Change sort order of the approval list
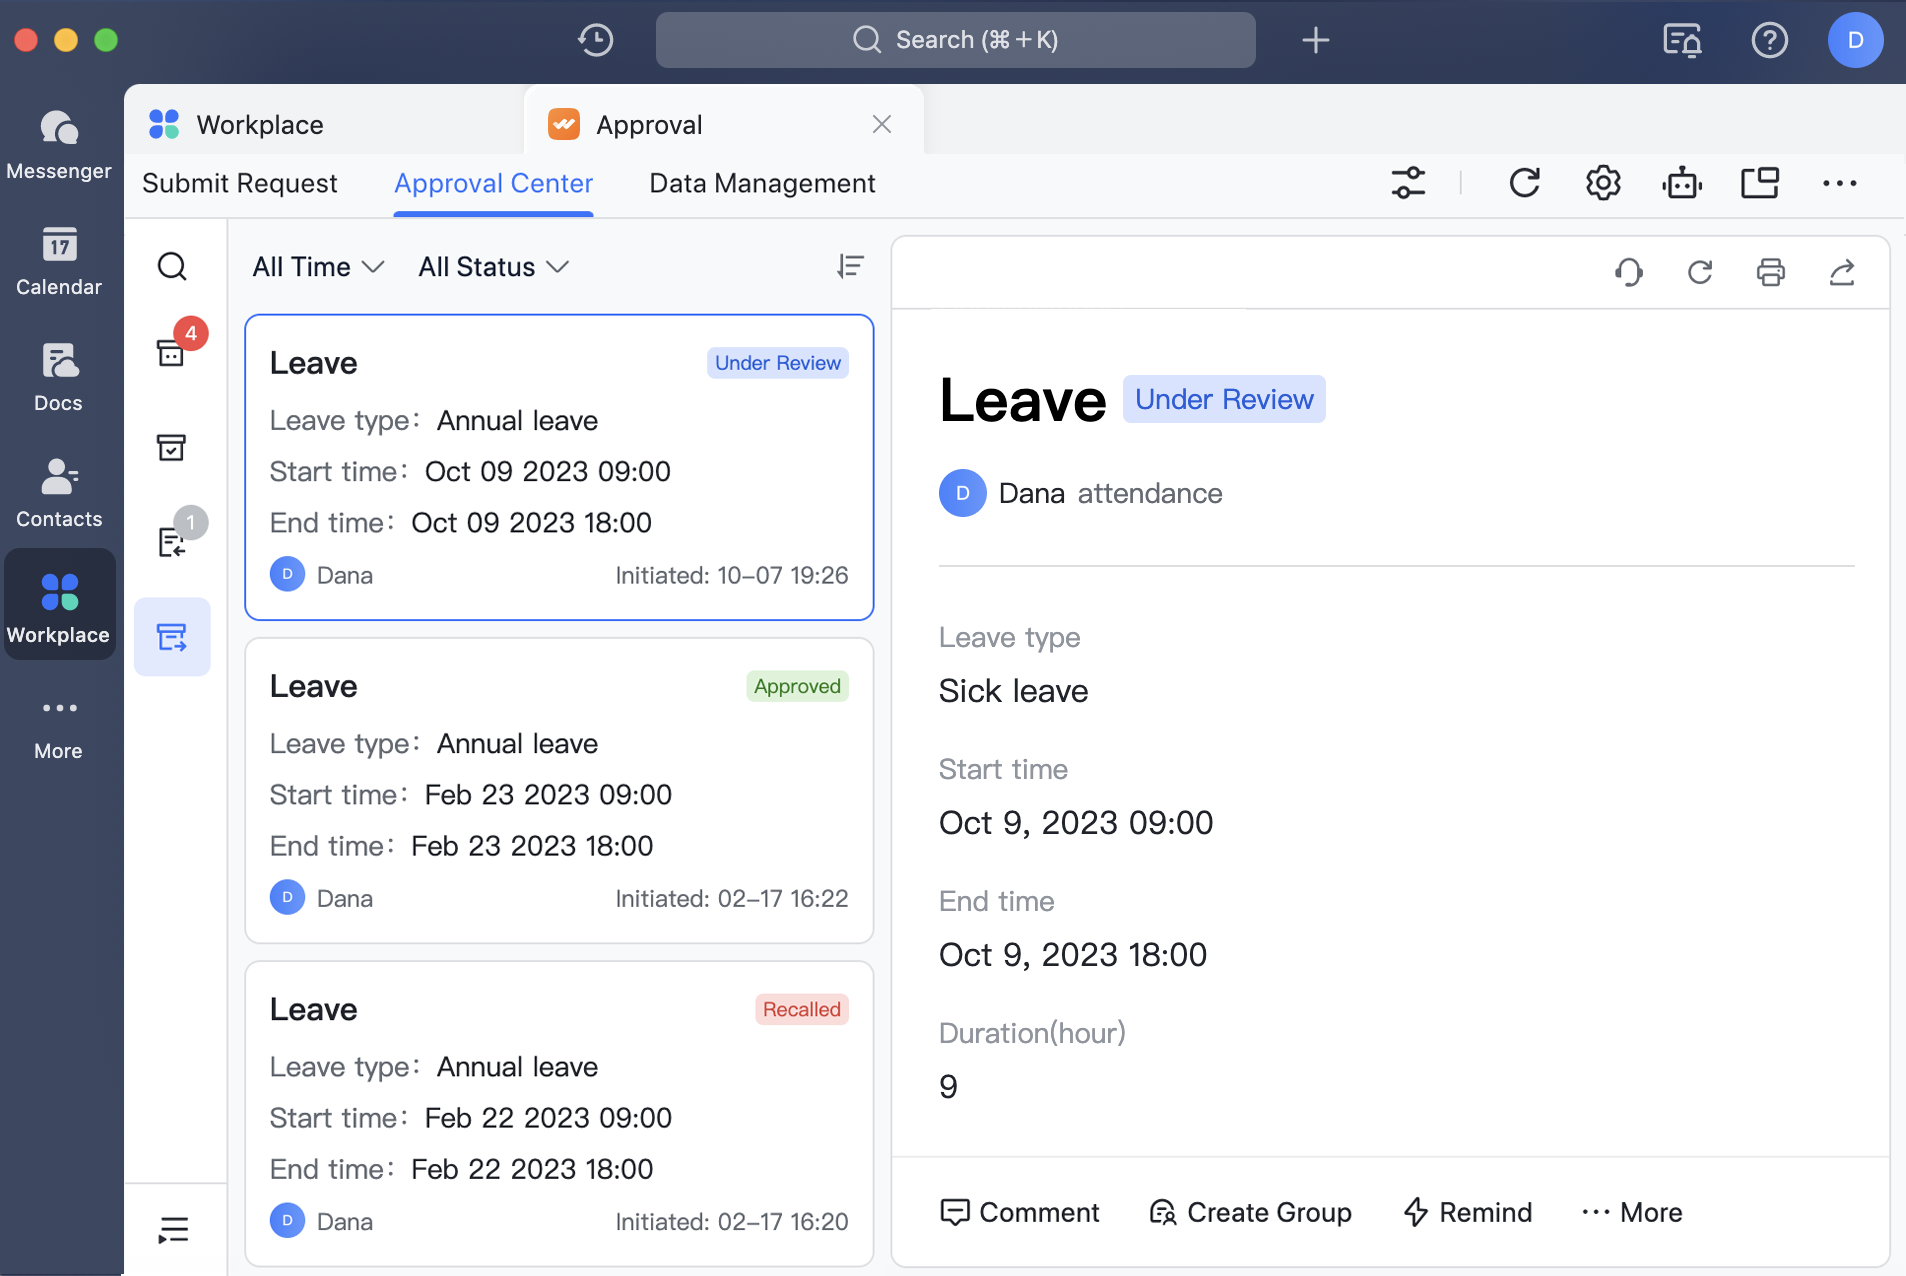Viewport: 1906px width, 1276px height. pos(850,266)
